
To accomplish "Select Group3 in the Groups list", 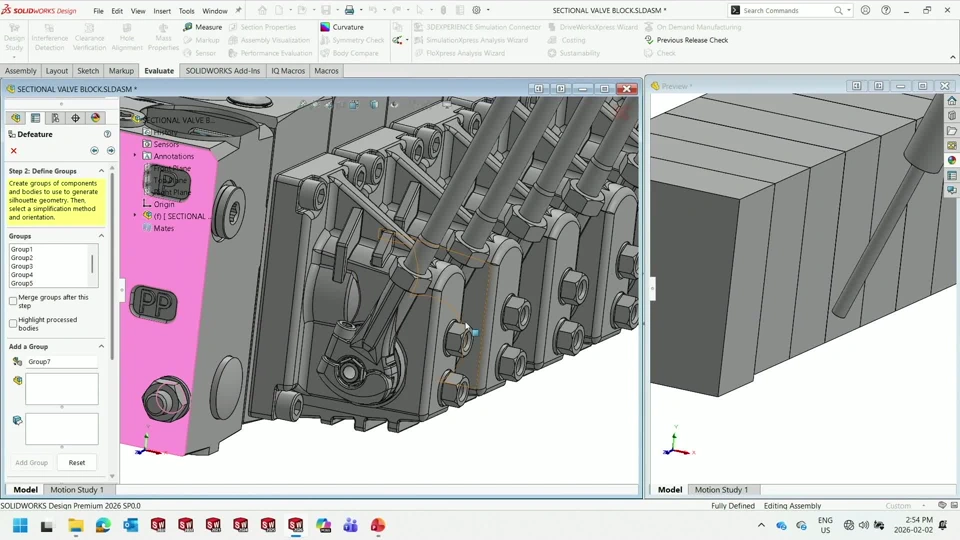I will click(22, 266).
